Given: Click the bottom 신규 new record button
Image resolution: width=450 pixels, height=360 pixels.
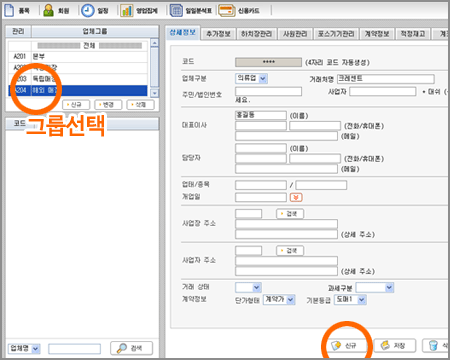Looking at the screenshot, I should click(x=346, y=346).
